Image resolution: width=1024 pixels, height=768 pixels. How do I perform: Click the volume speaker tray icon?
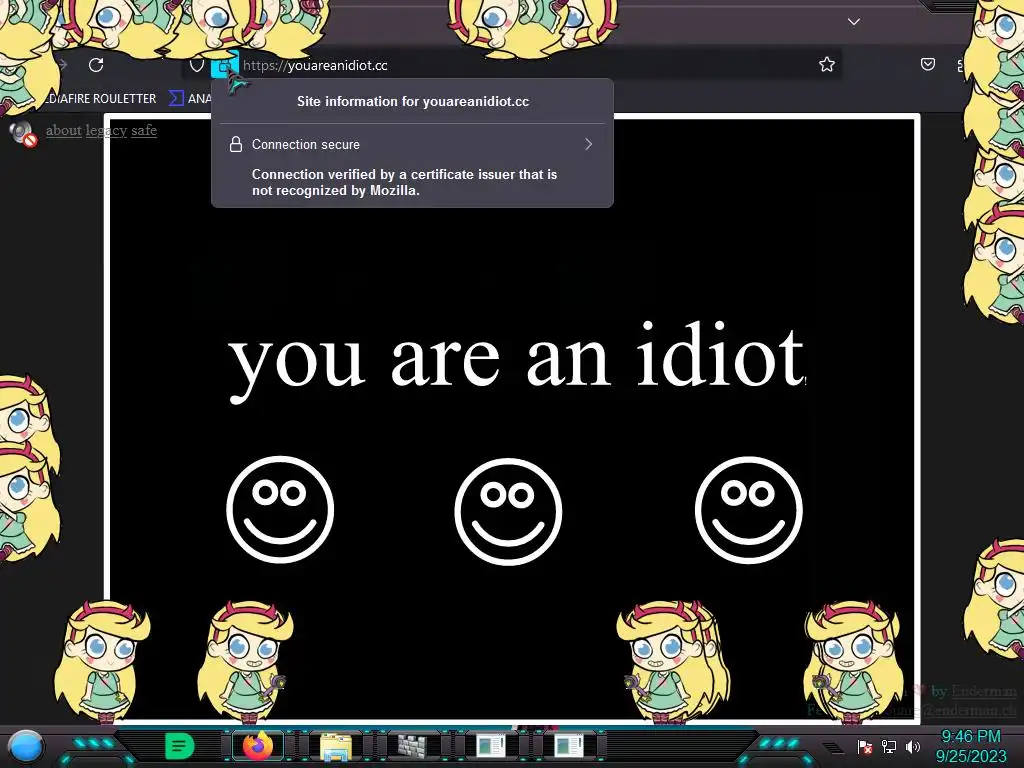pos(912,746)
